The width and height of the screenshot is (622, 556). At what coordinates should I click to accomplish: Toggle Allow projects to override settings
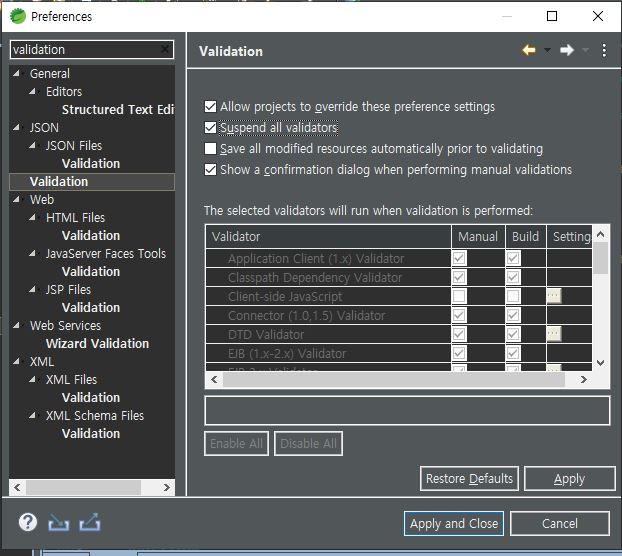[210, 106]
